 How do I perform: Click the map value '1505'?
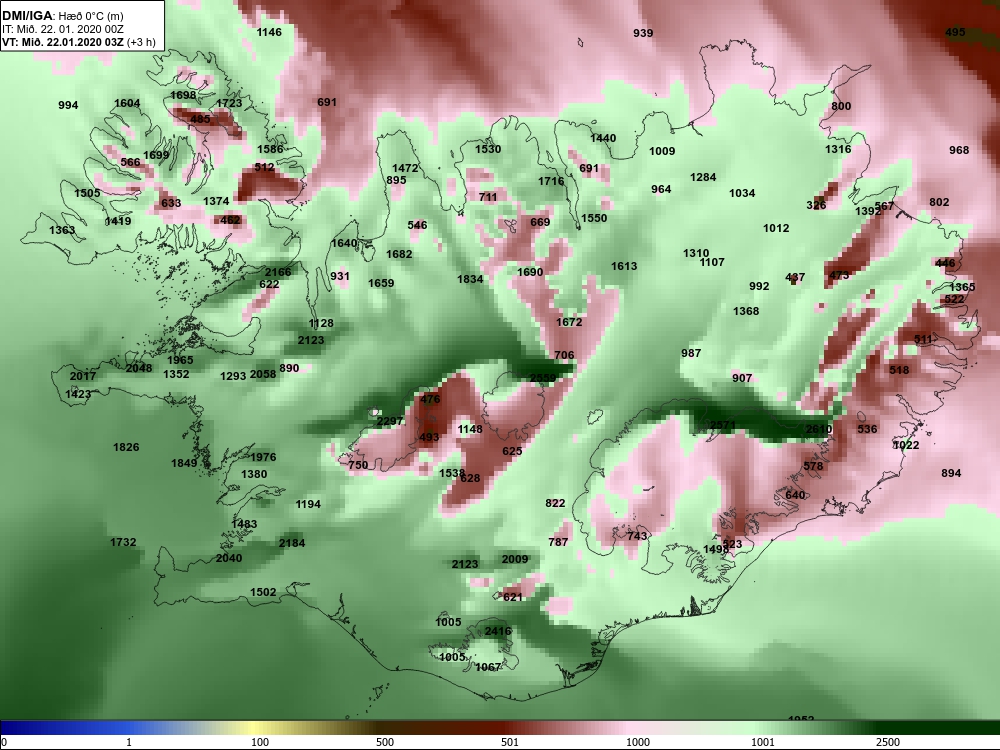[87, 193]
